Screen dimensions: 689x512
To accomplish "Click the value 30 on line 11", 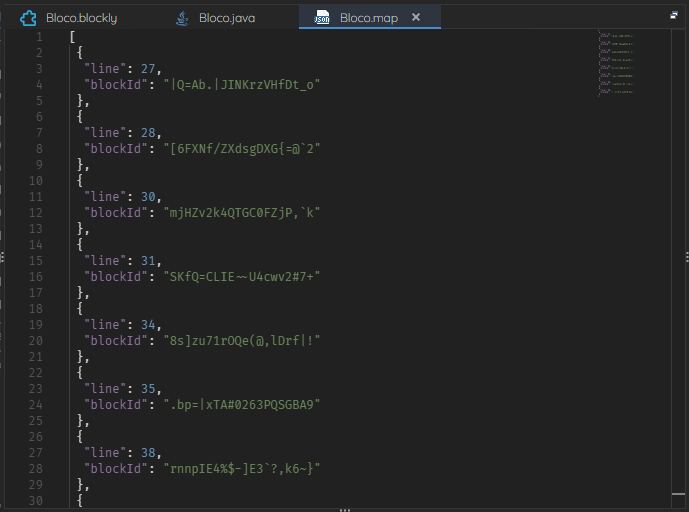I will click(148, 197).
